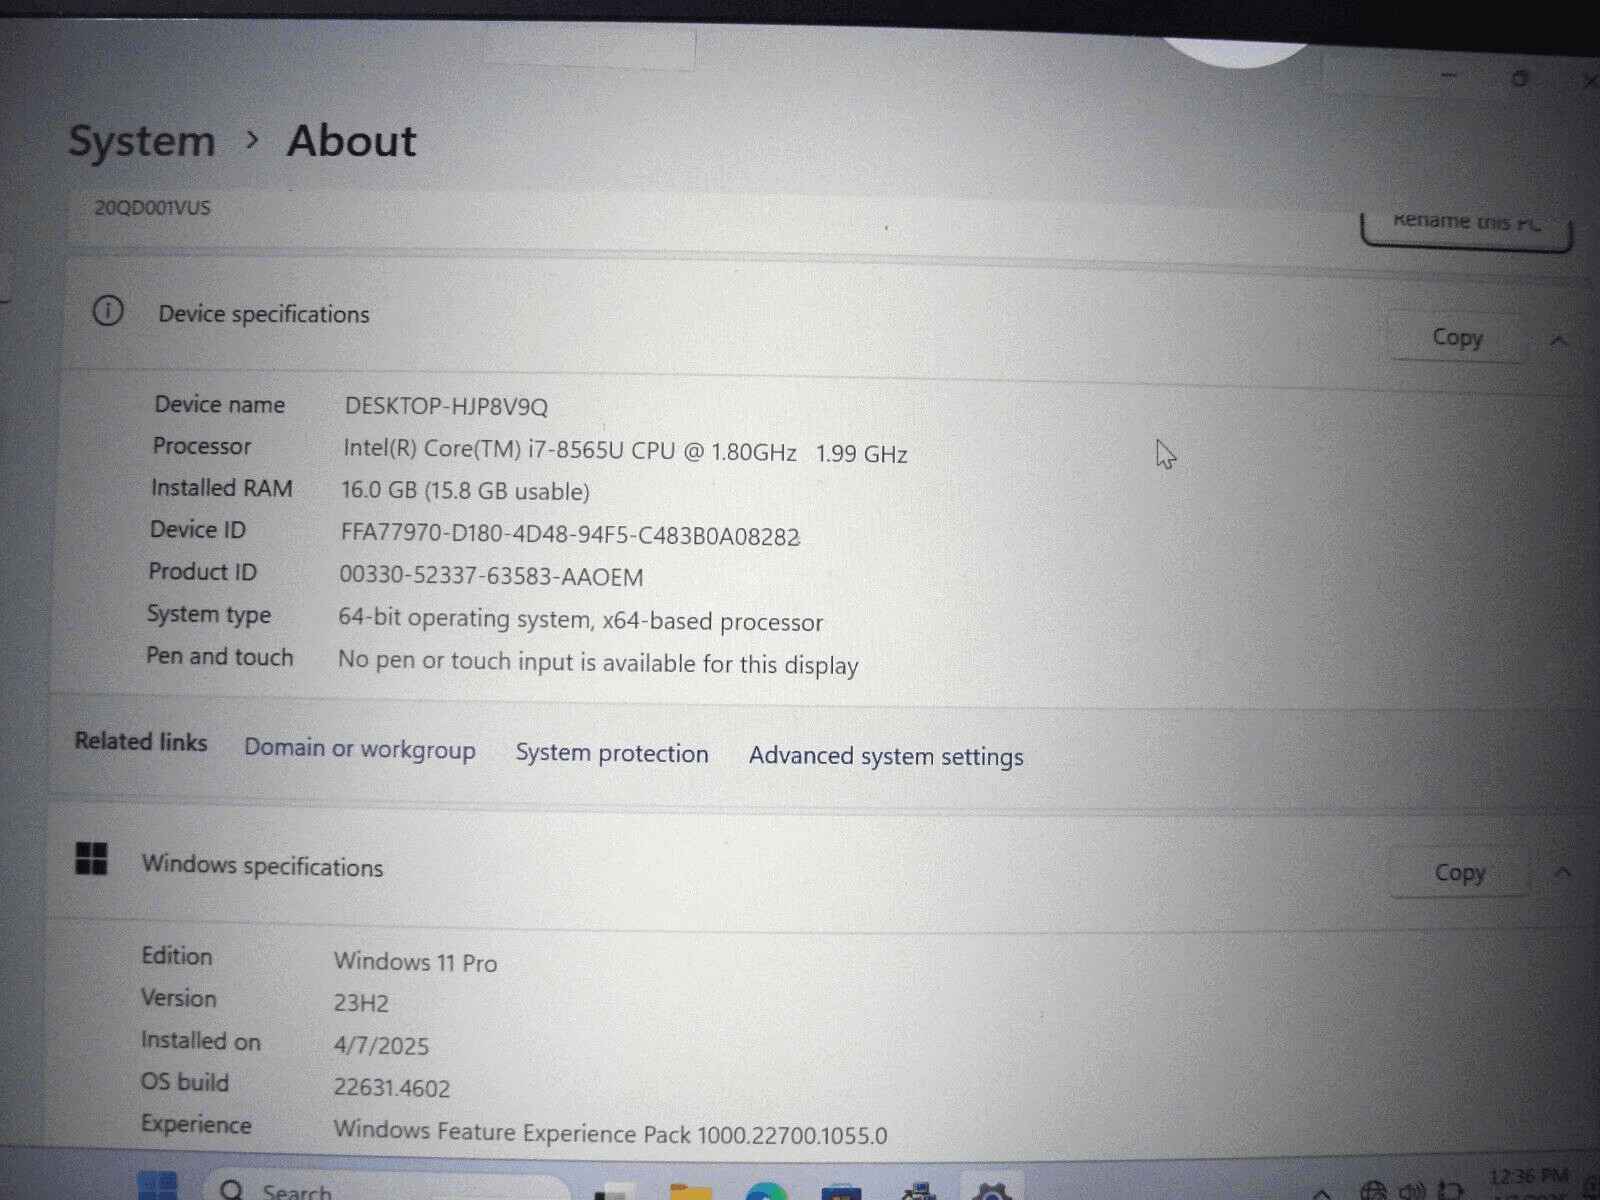Show hidden system tray icons

(1322, 1192)
